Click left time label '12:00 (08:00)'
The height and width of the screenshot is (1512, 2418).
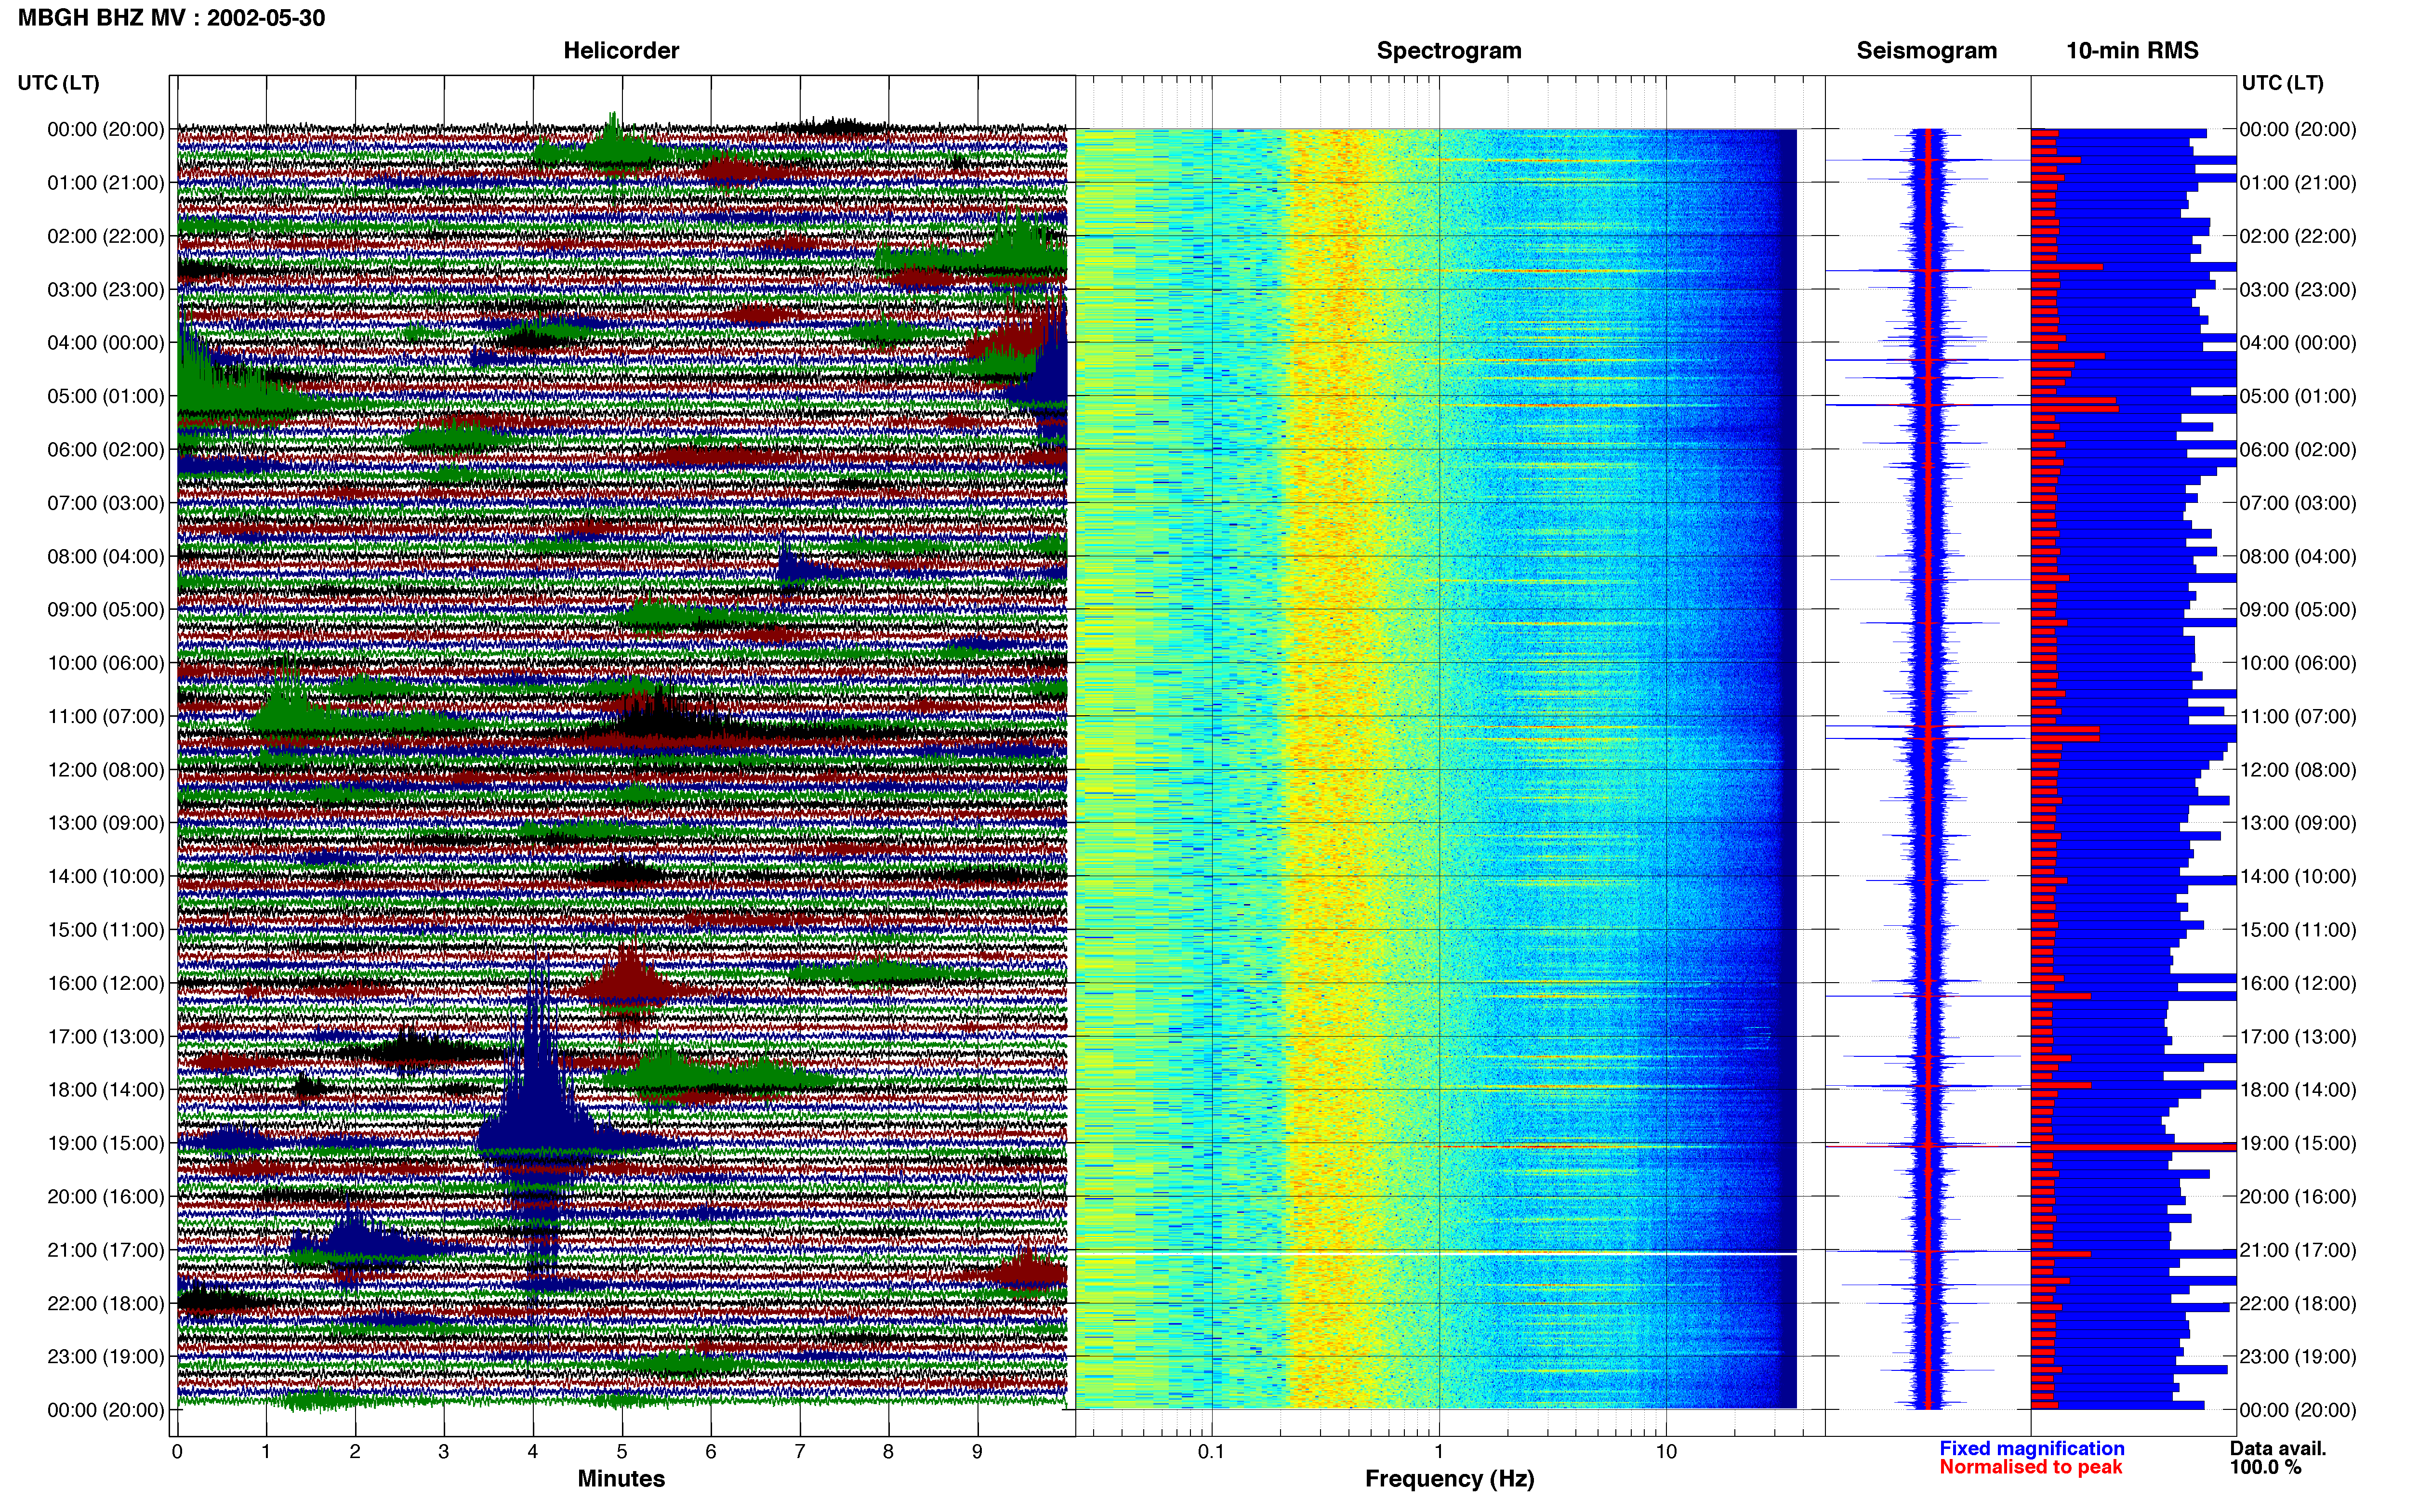pos(106,770)
